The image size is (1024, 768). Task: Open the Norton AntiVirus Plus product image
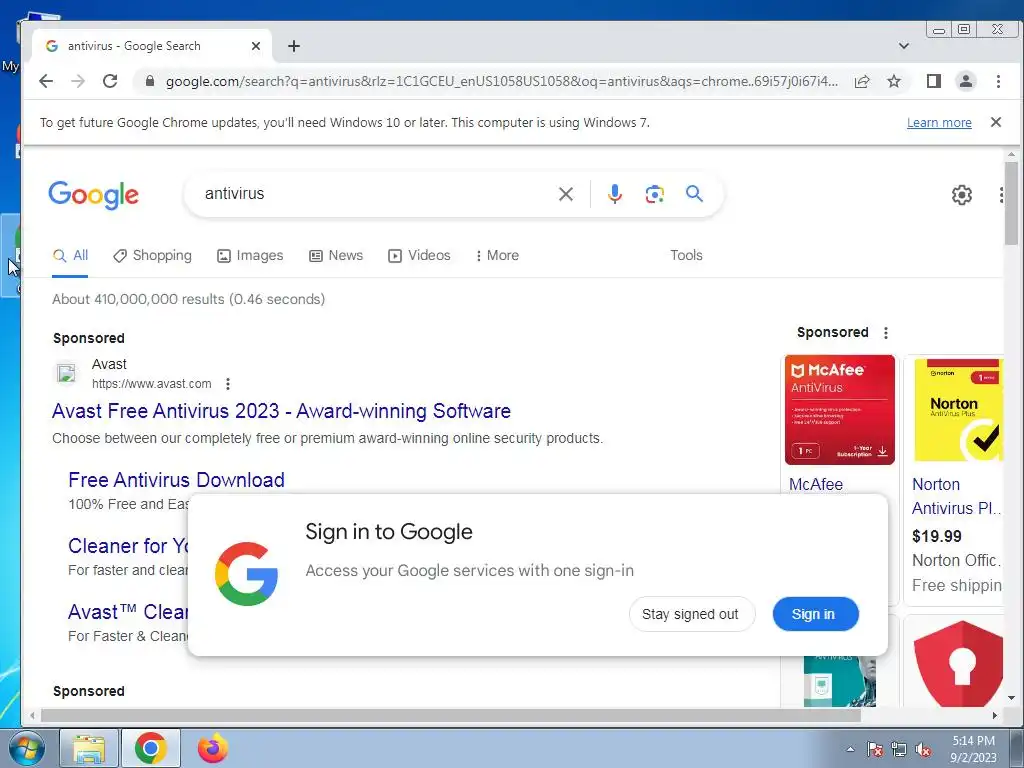[x=958, y=410]
